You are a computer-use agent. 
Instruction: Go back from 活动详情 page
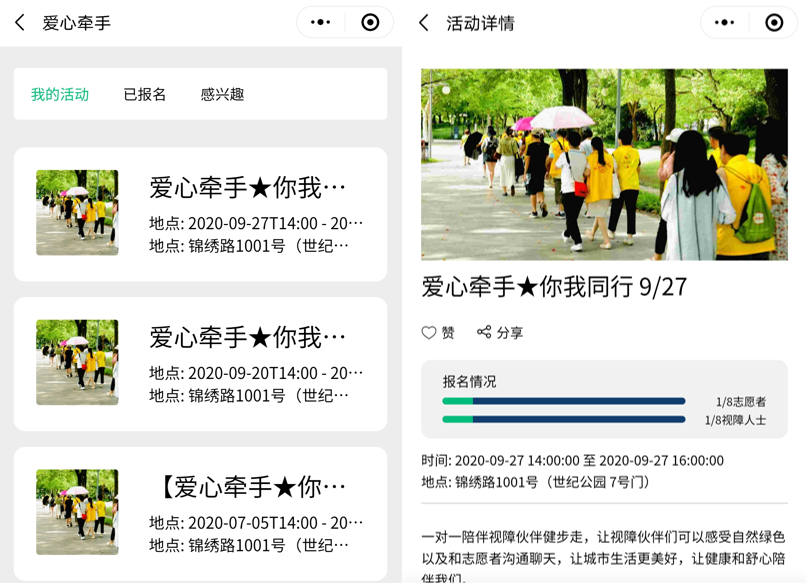point(424,23)
